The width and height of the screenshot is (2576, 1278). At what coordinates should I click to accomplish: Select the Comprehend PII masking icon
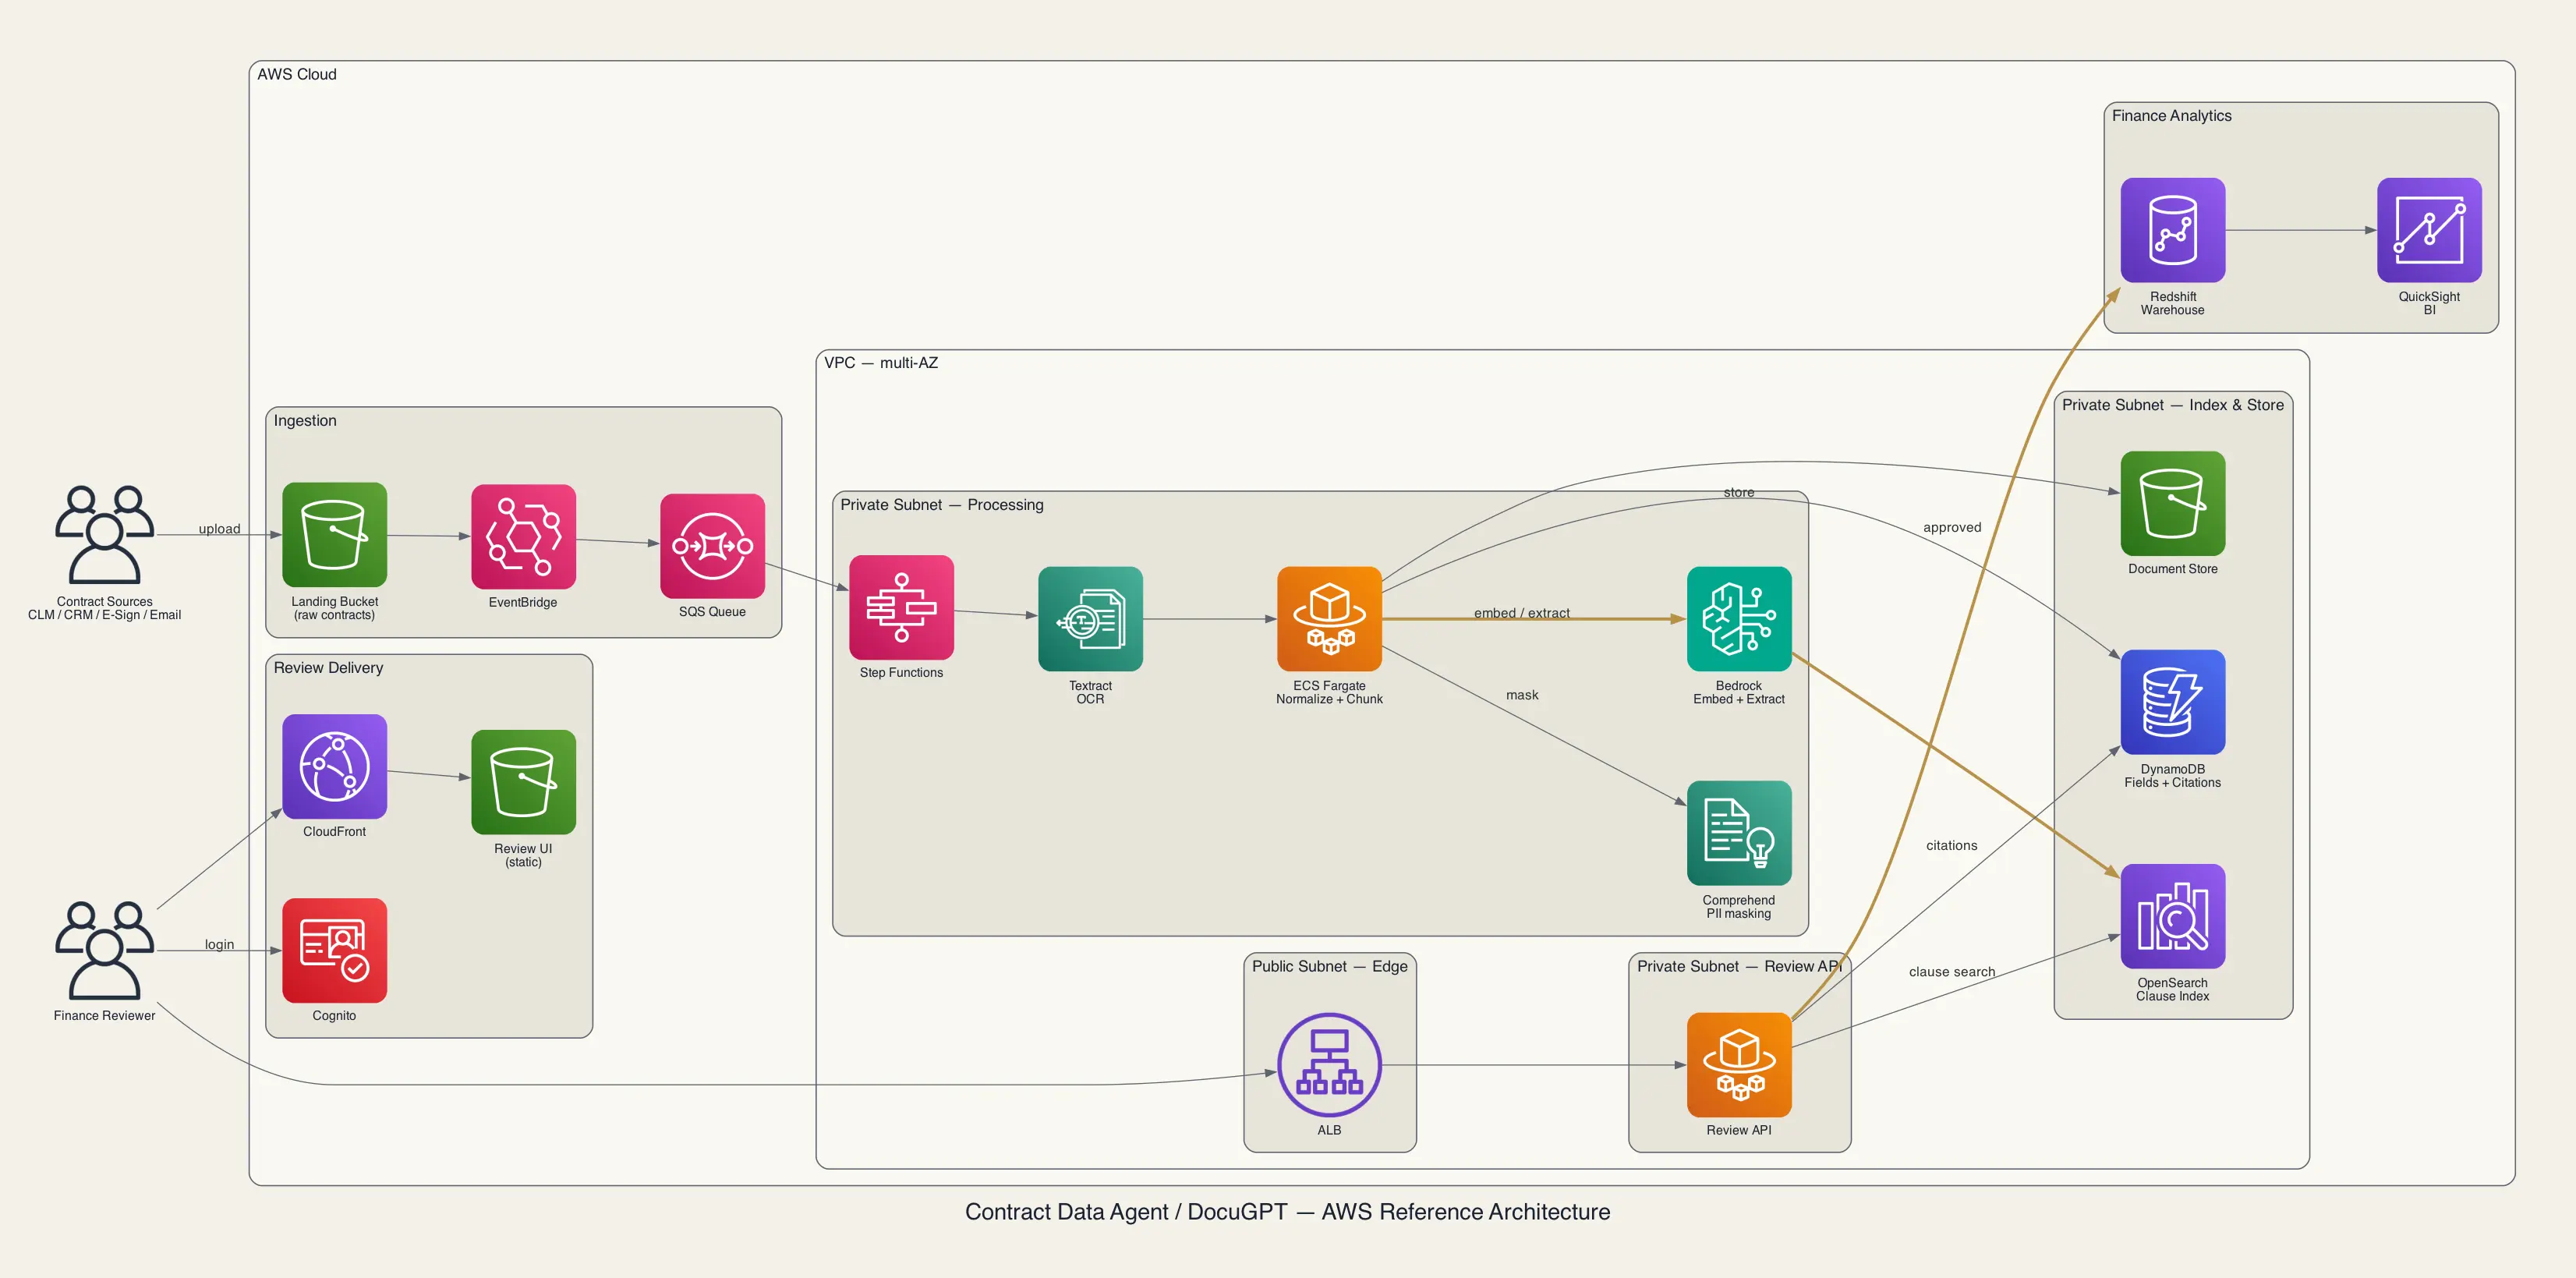[1739, 833]
